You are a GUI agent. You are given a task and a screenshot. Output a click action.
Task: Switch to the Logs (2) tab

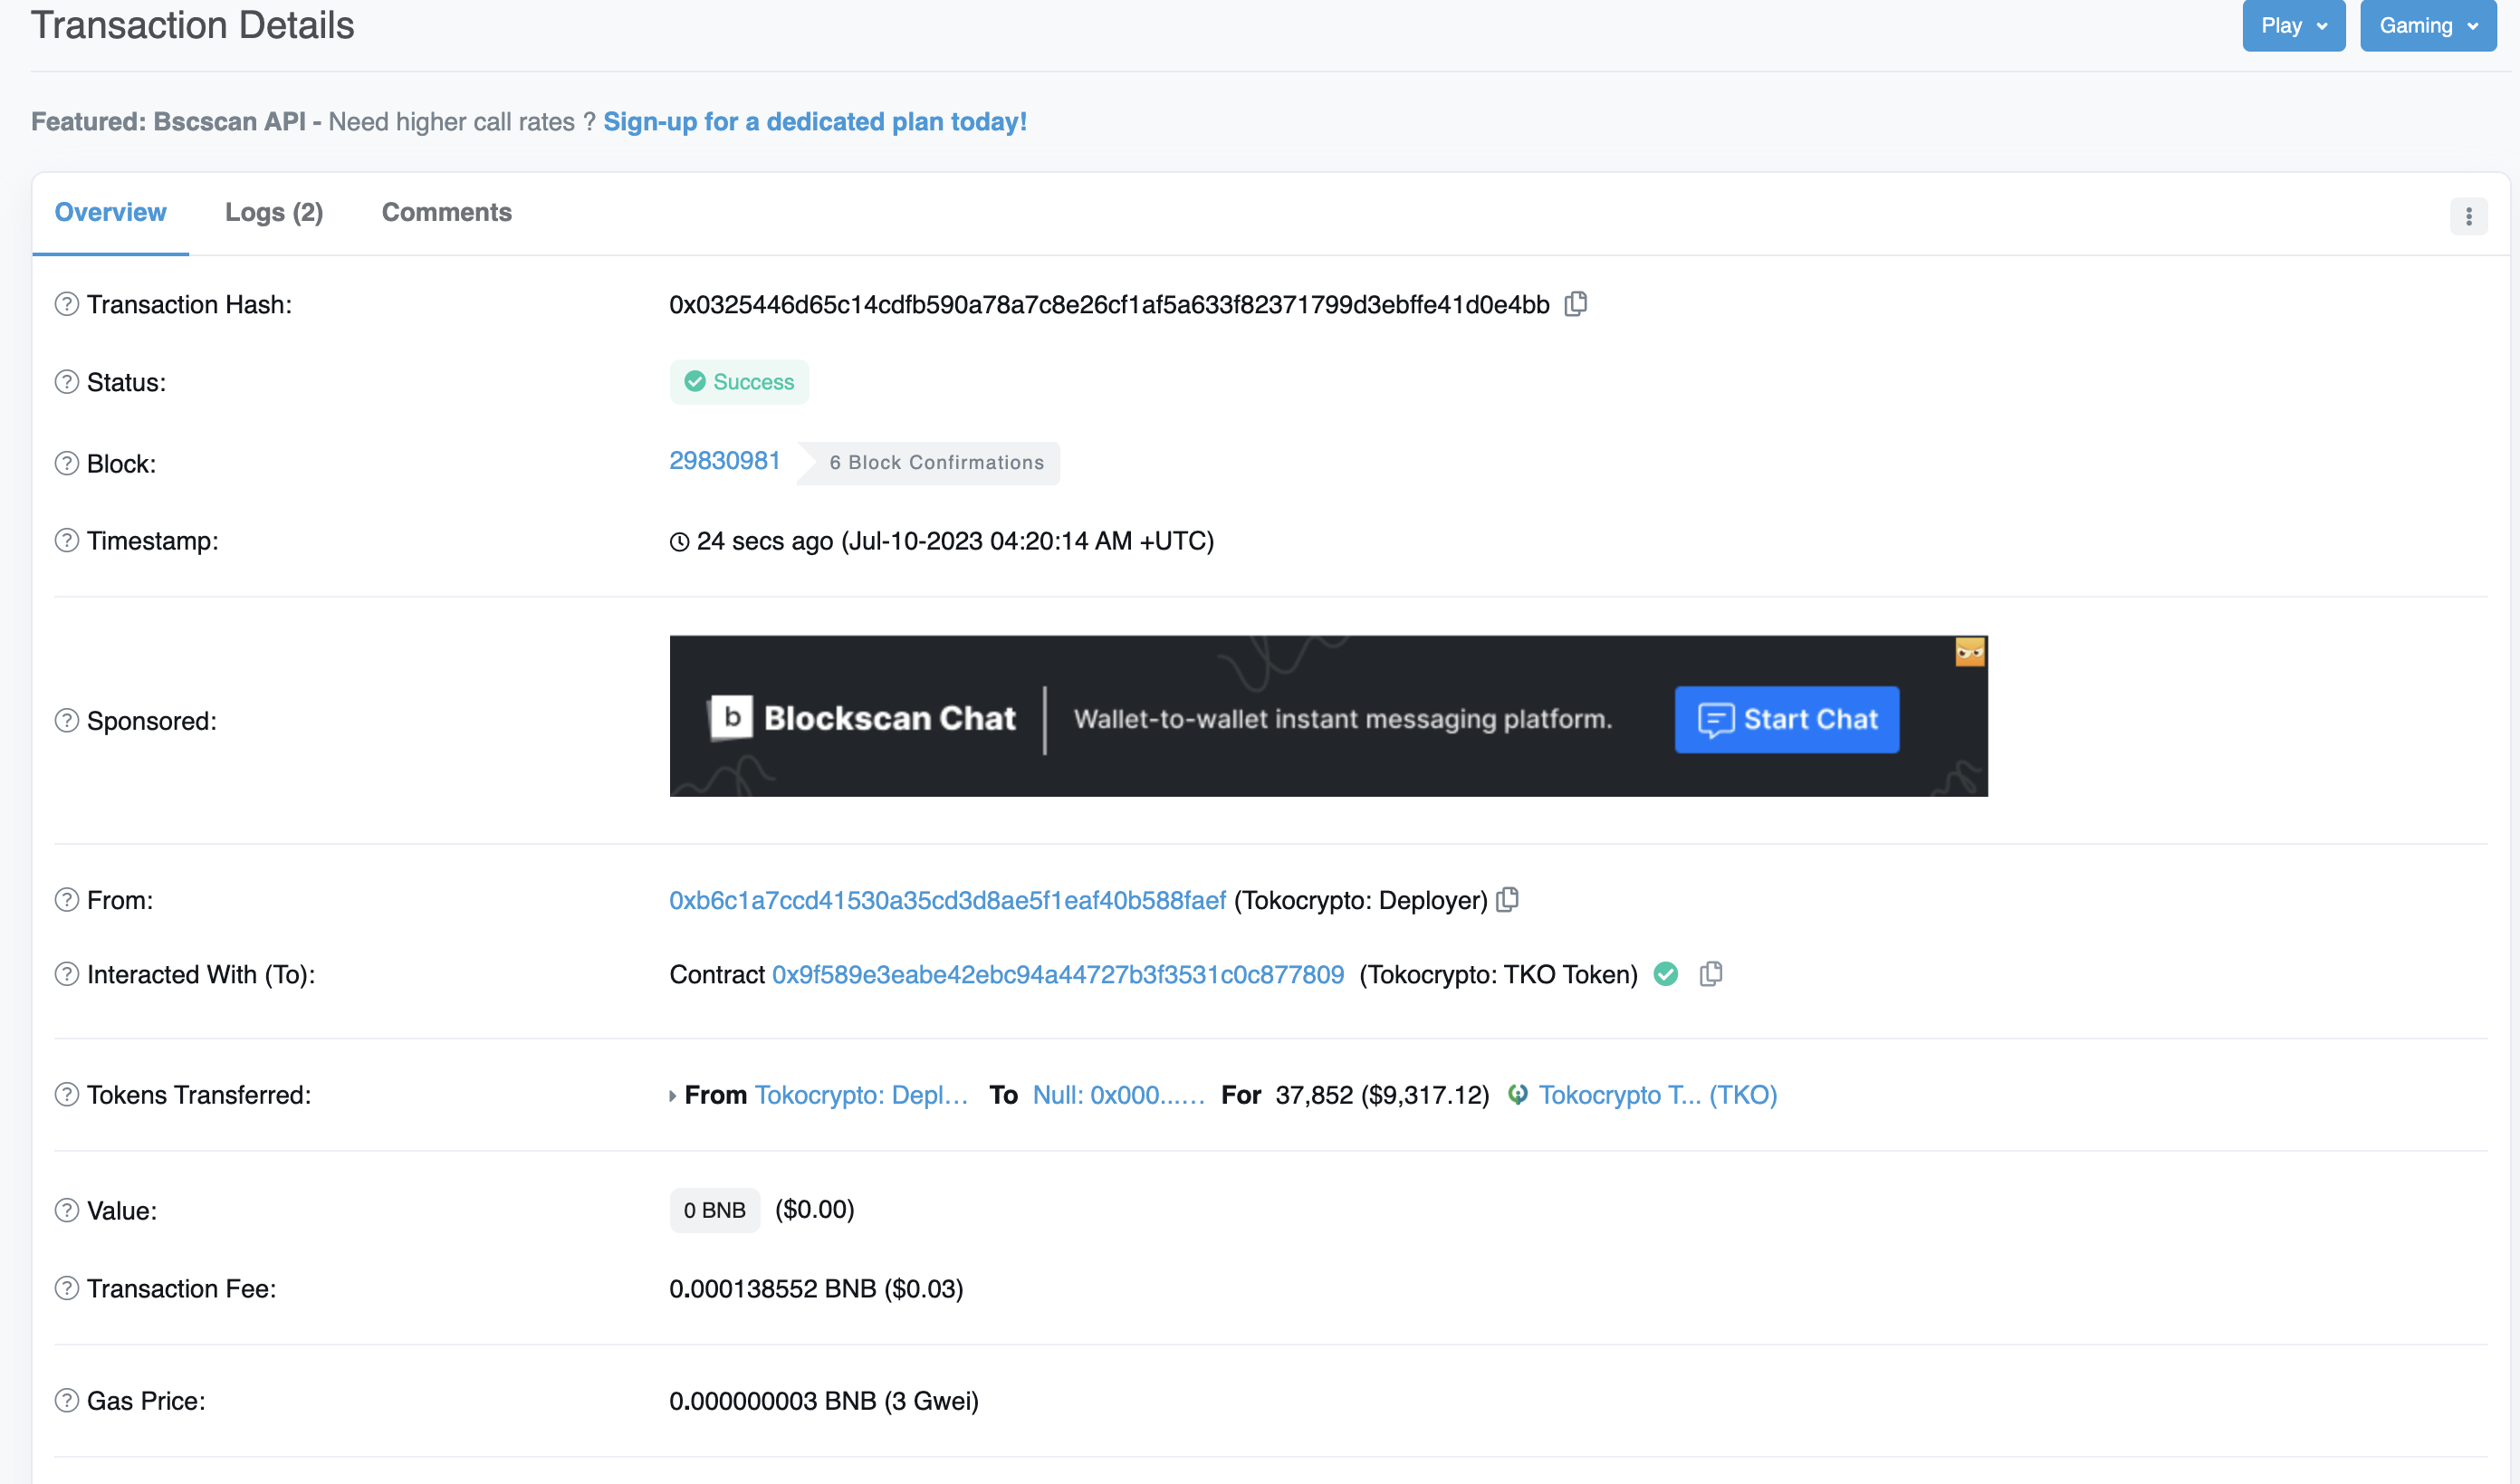[274, 212]
